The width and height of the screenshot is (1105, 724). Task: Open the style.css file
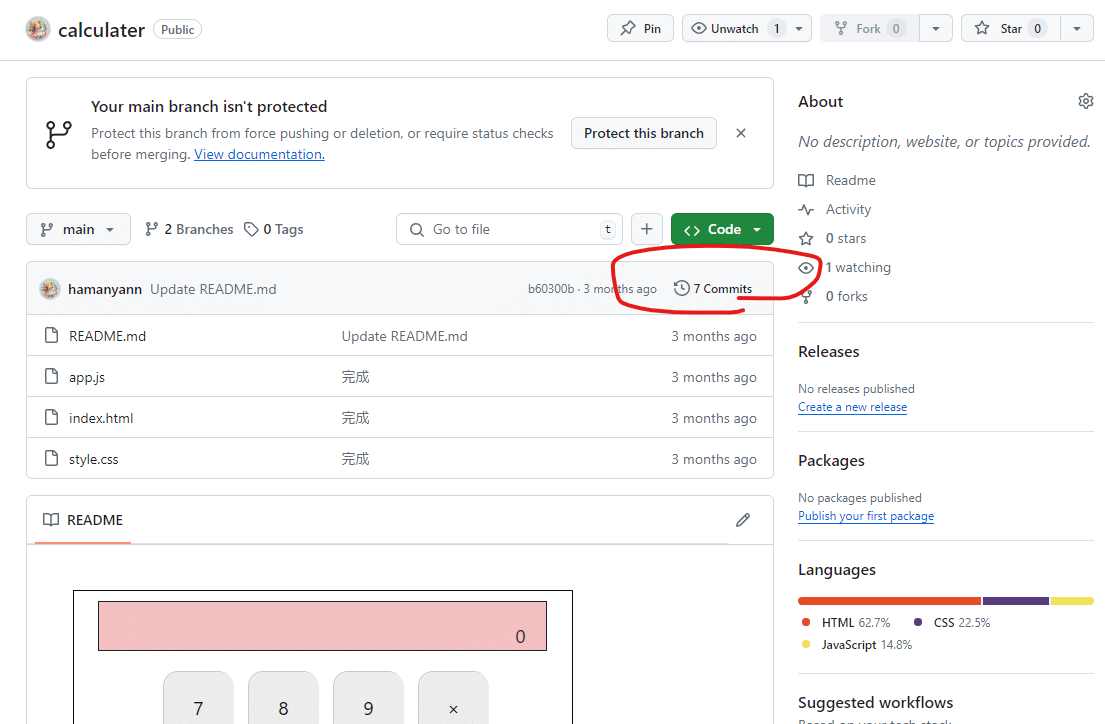[94, 459]
